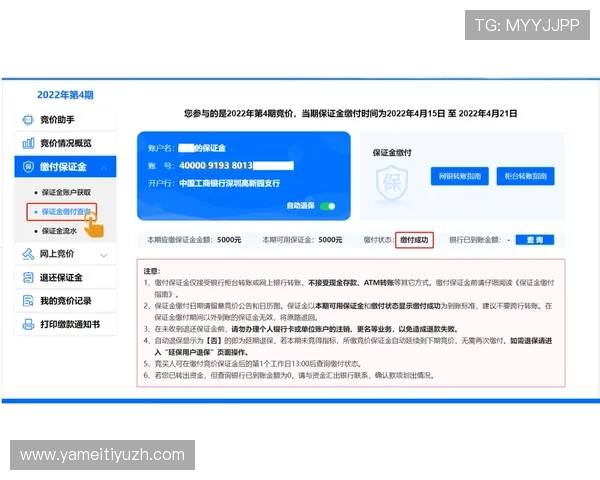Open the 竞价情况概览 menu item
600x480 pixels.
pos(65,143)
